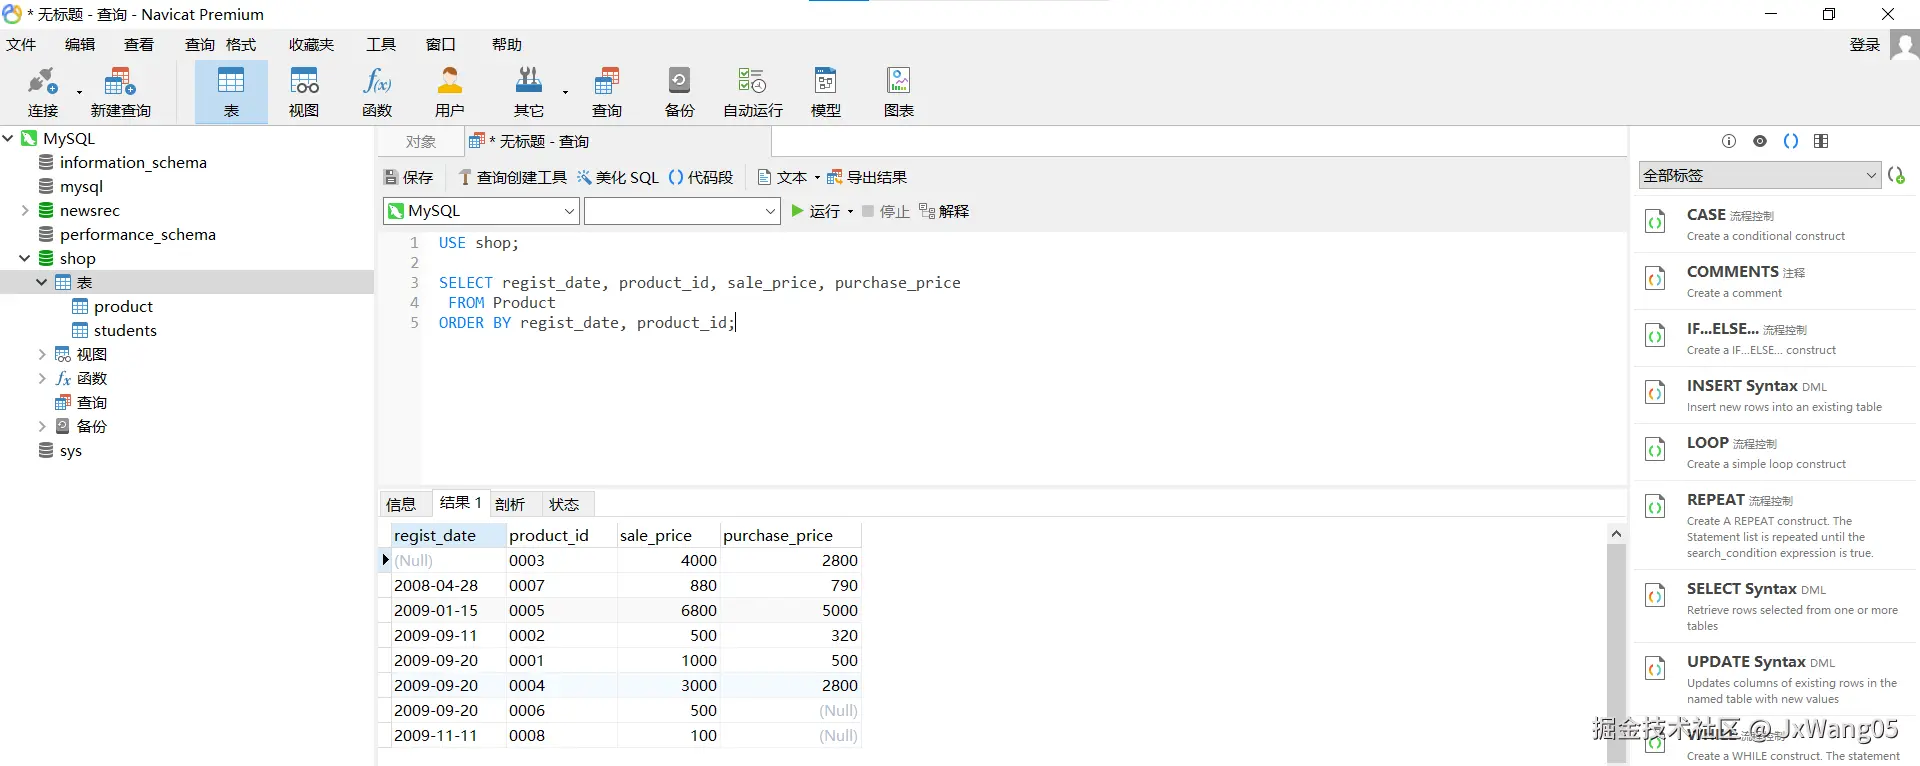
Task: Select the Table (表) toolbar icon
Action: 231,91
